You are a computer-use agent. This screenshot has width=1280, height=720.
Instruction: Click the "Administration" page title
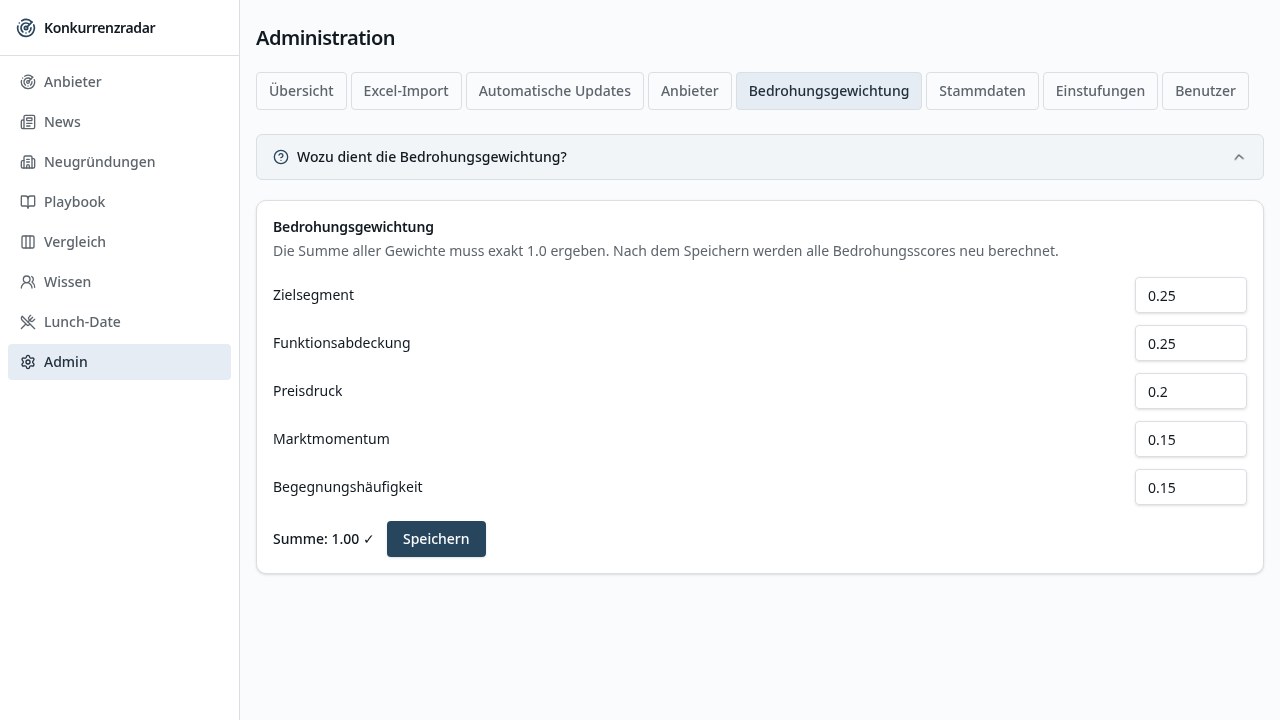[x=325, y=38]
